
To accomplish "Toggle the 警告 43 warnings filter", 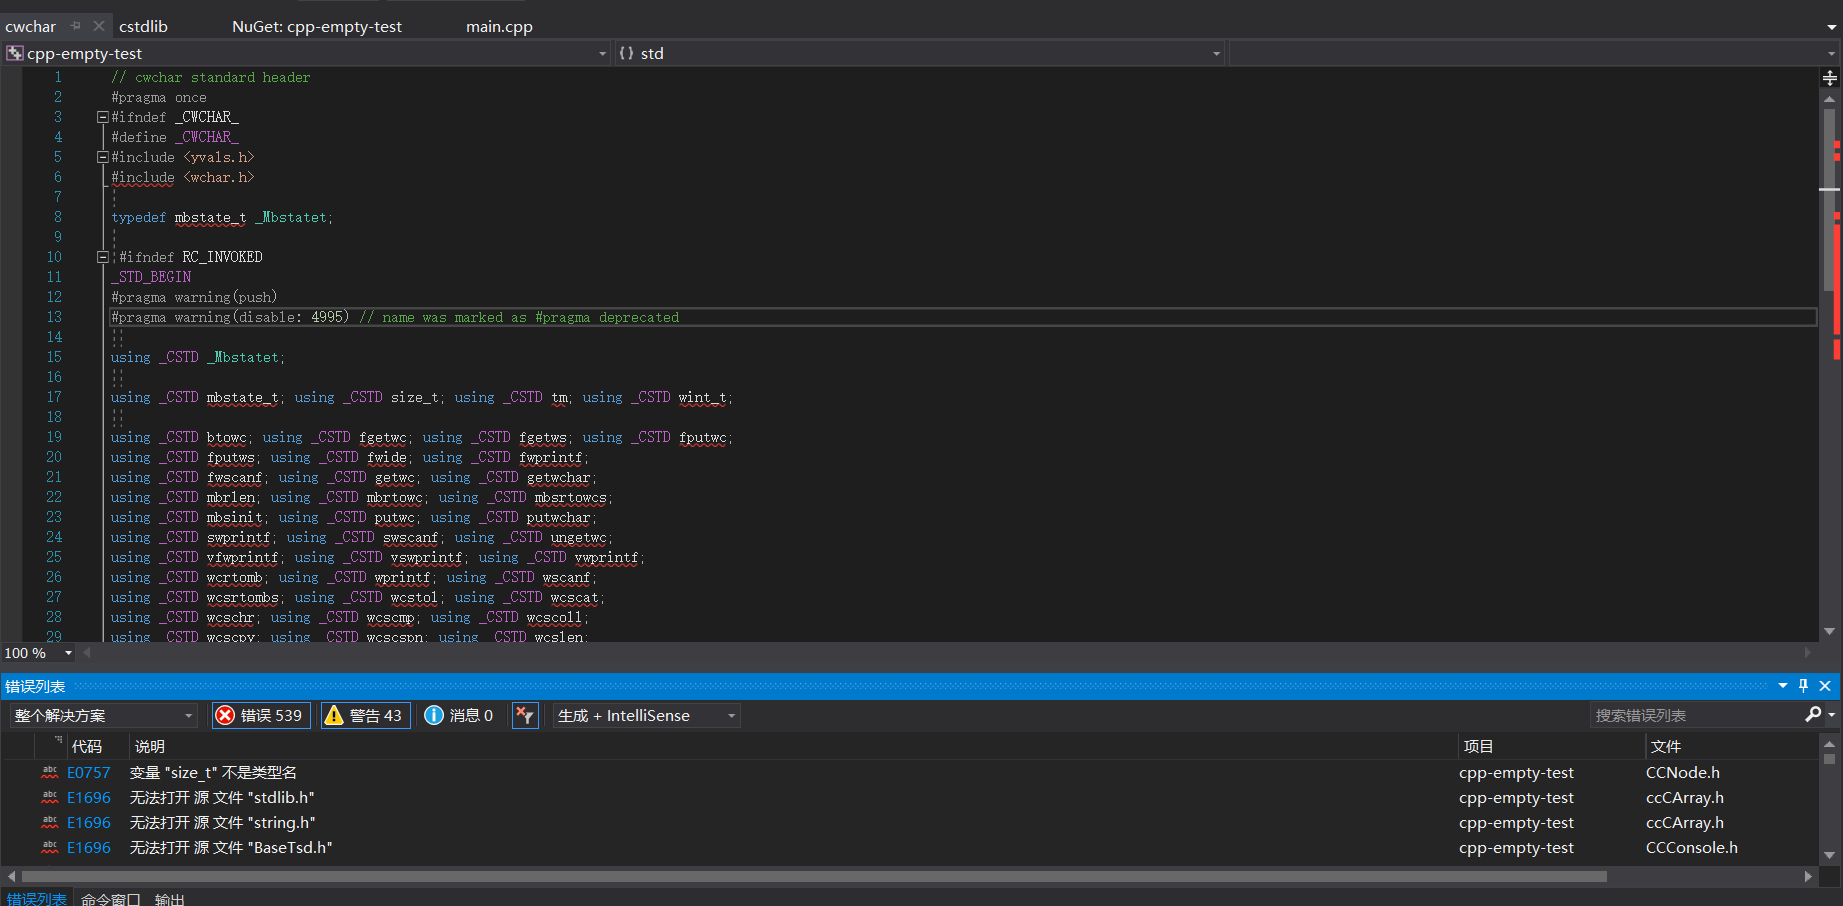I will 365,715.
